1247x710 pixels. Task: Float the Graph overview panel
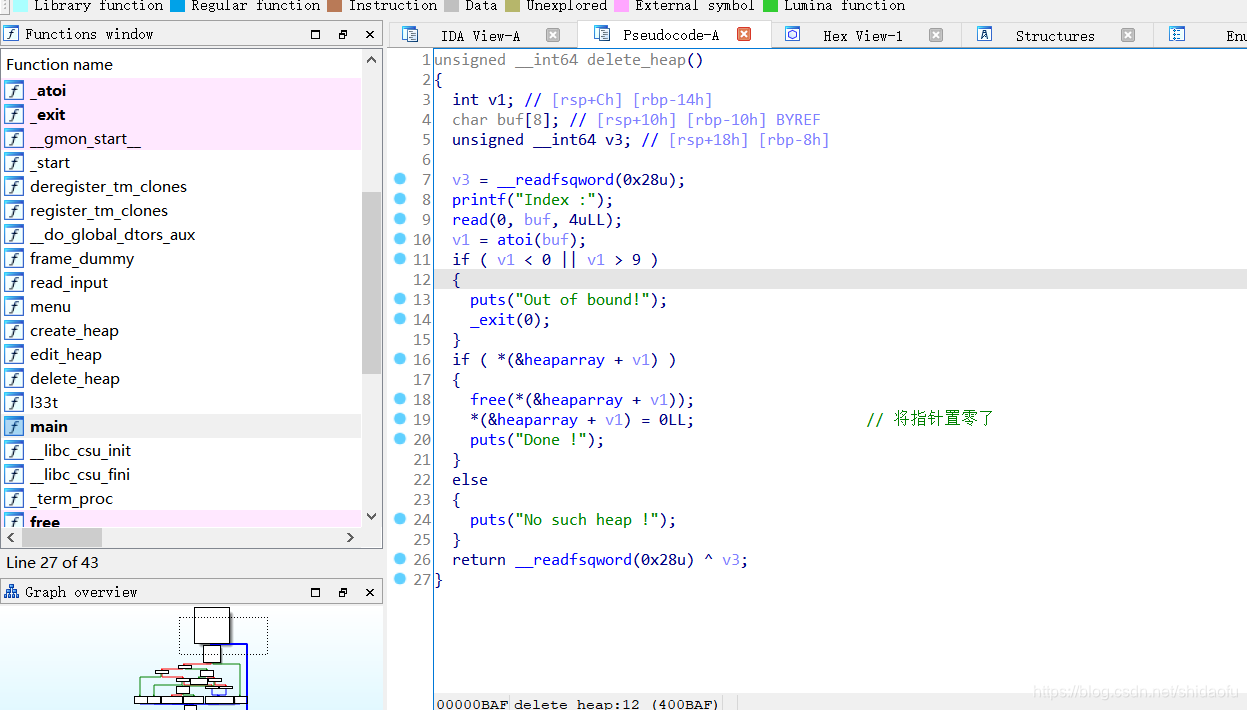click(x=342, y=592)
